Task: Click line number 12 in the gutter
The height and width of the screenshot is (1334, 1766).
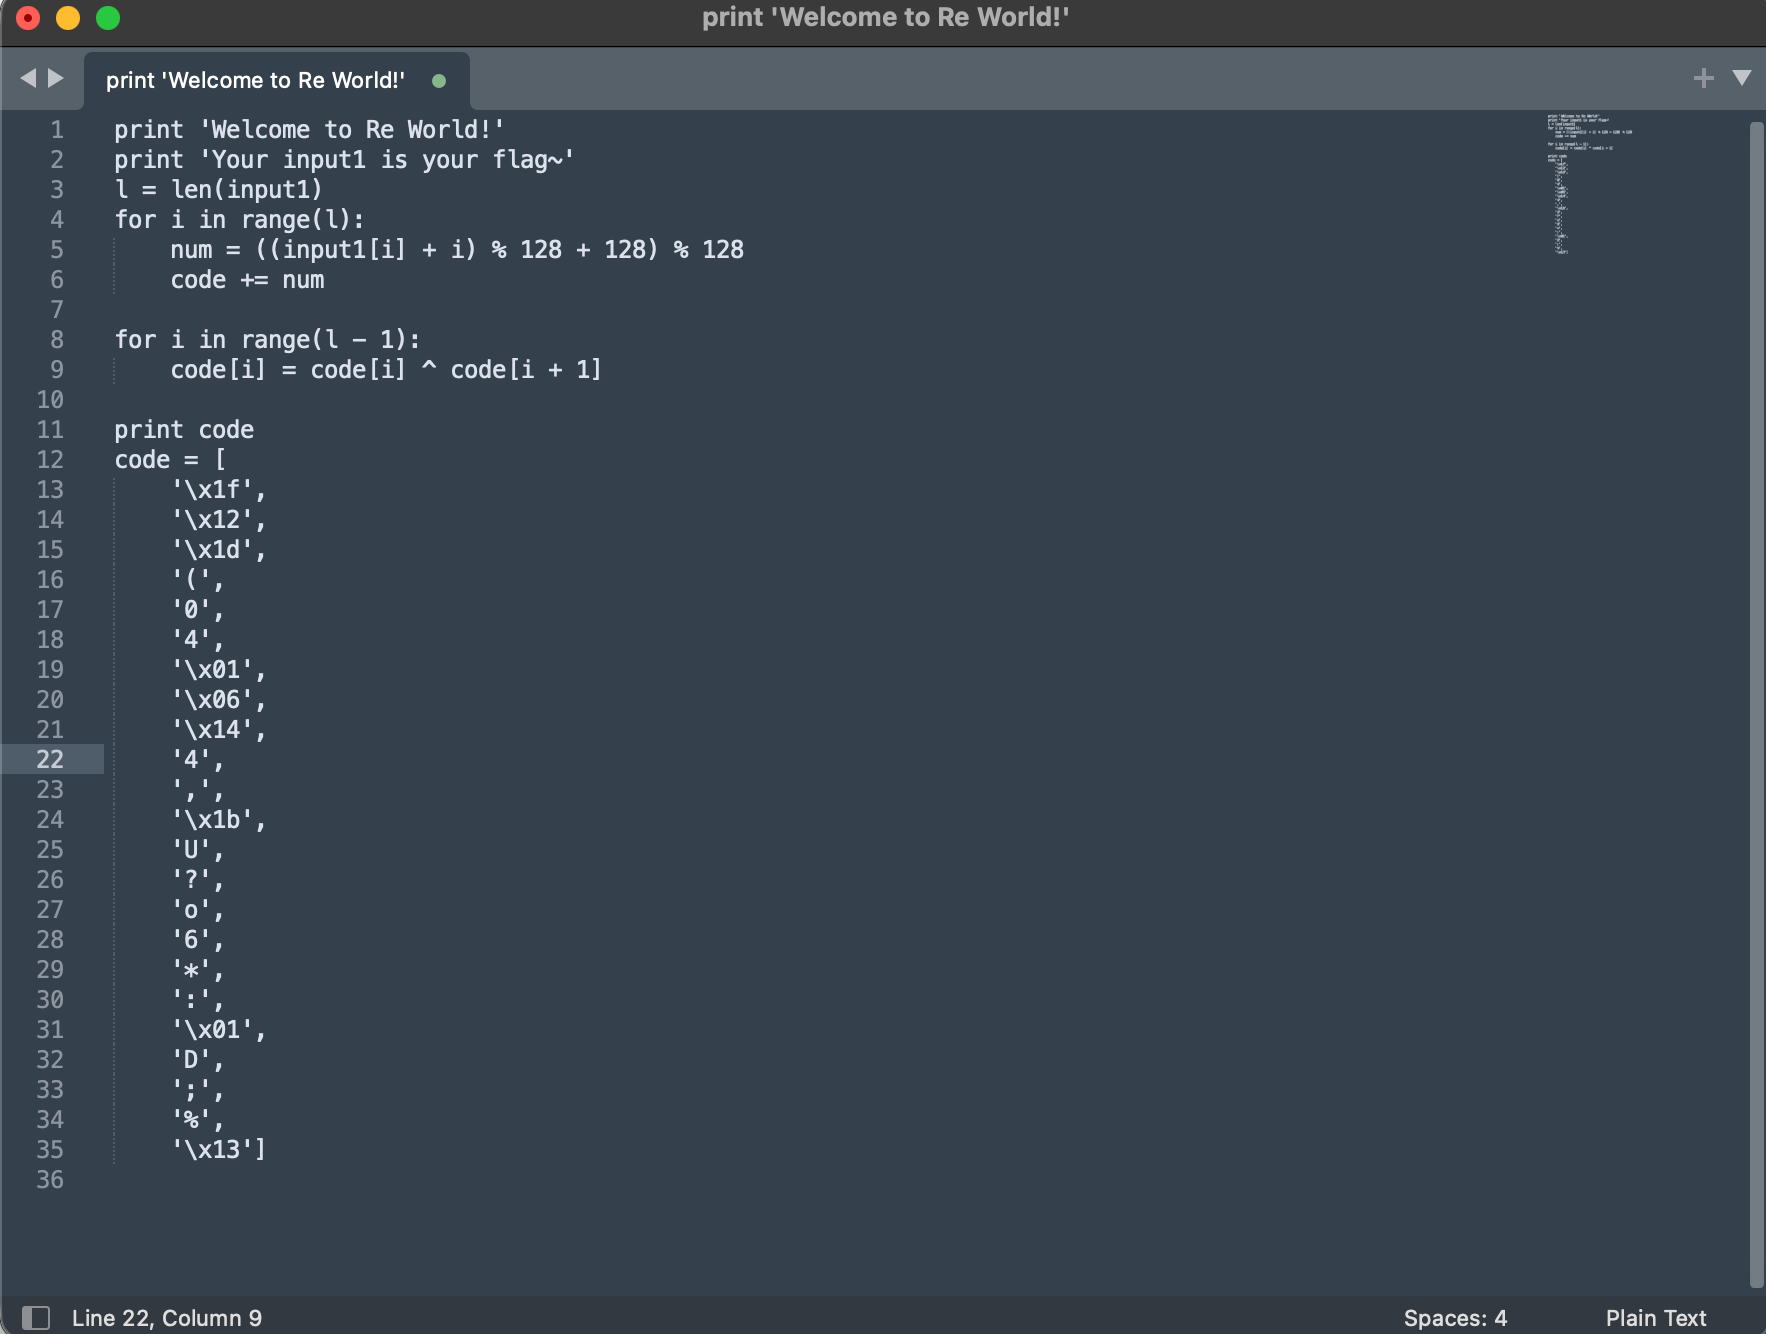Action: (50, 460)
